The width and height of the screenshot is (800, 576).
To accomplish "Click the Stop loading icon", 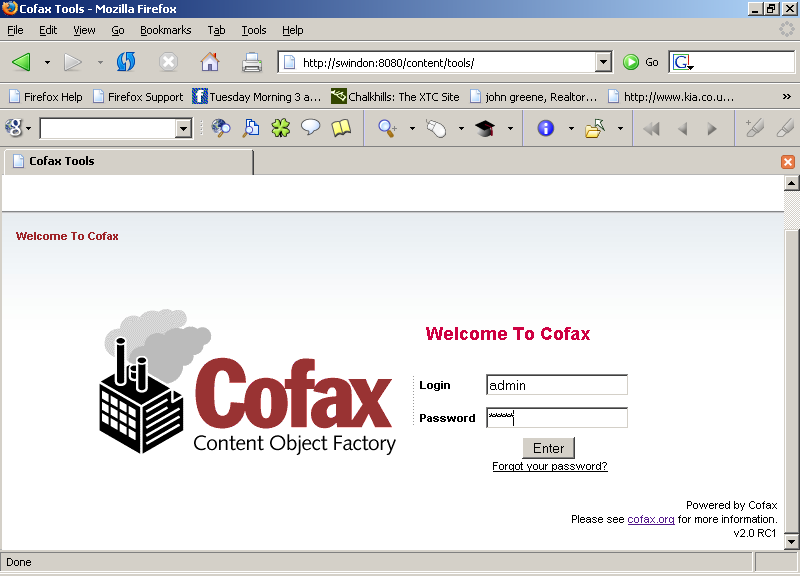I will coord(168,62).
